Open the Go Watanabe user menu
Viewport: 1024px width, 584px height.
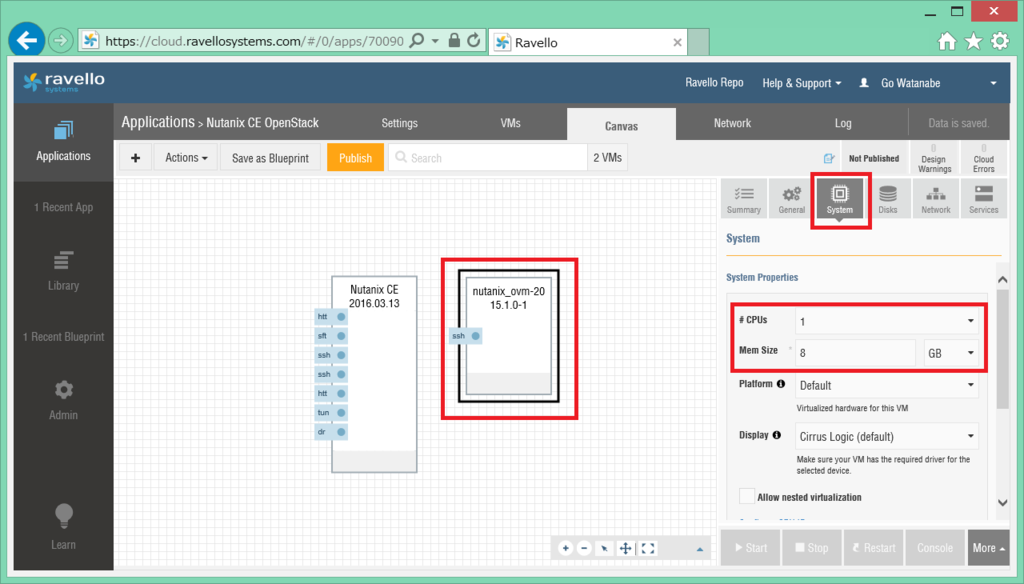pos(930,83)
